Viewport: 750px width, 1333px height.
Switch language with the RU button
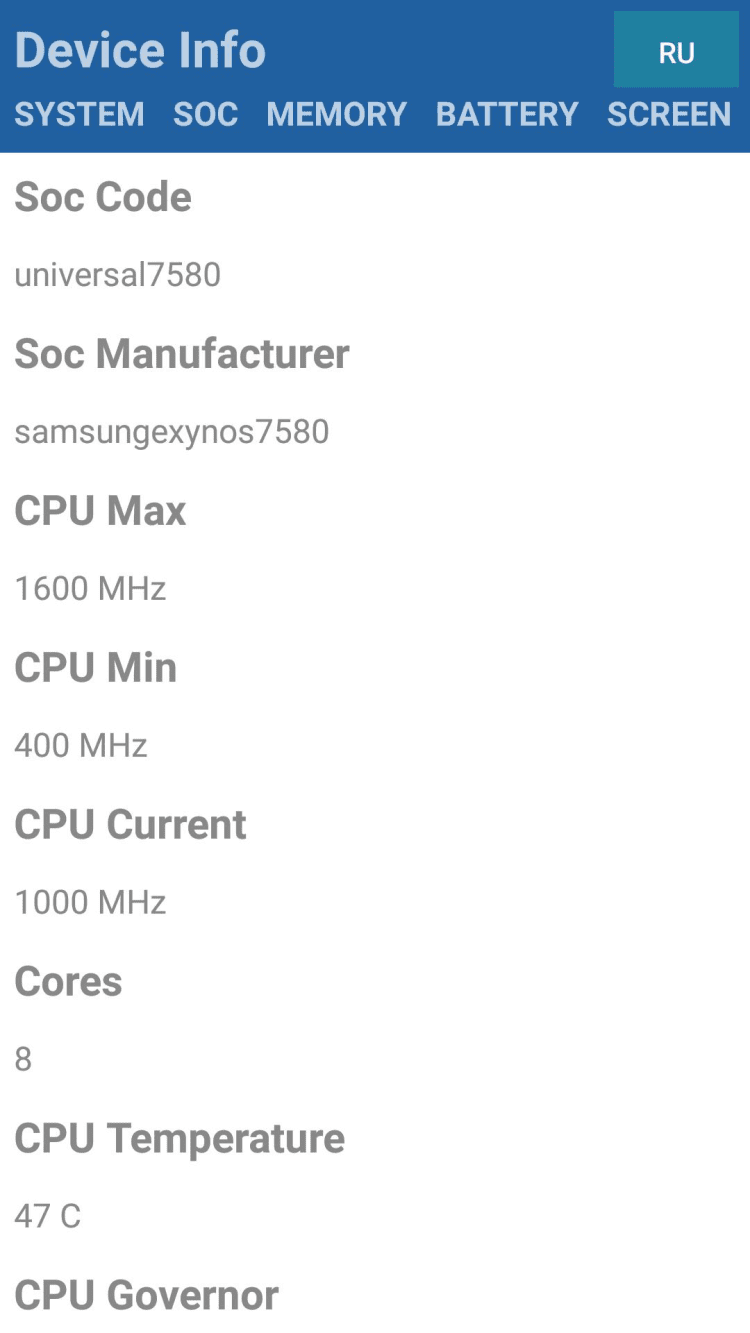[676, 52]
